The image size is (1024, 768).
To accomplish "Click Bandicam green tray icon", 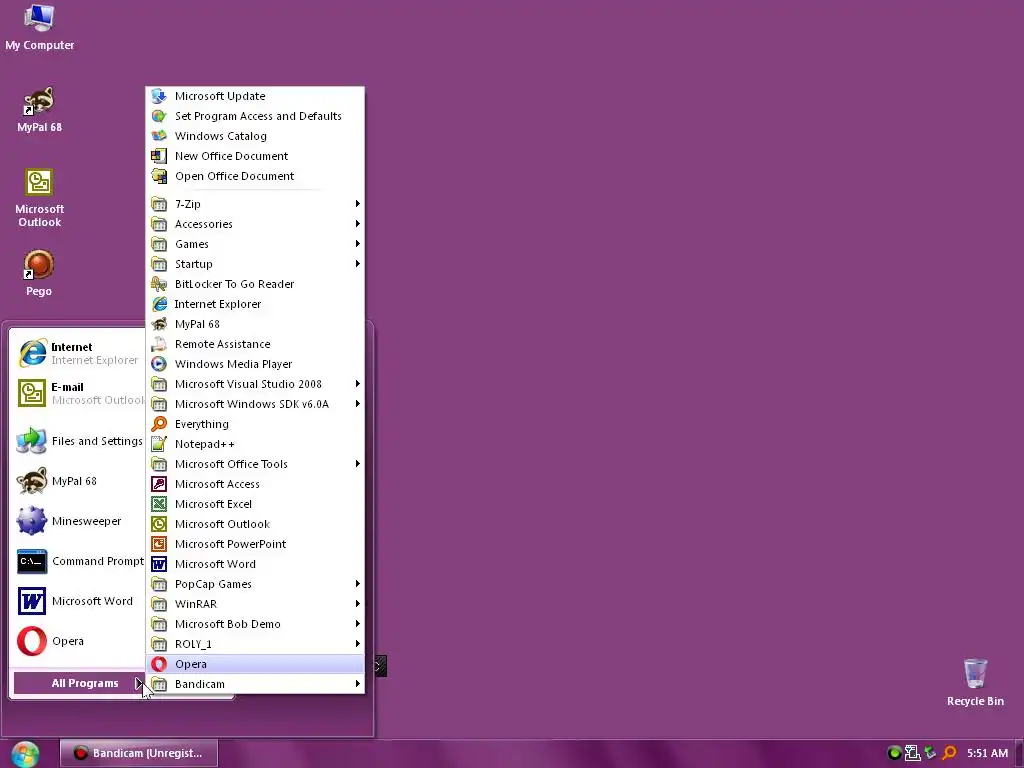I will pyautogui.click(x=894, y=753).
